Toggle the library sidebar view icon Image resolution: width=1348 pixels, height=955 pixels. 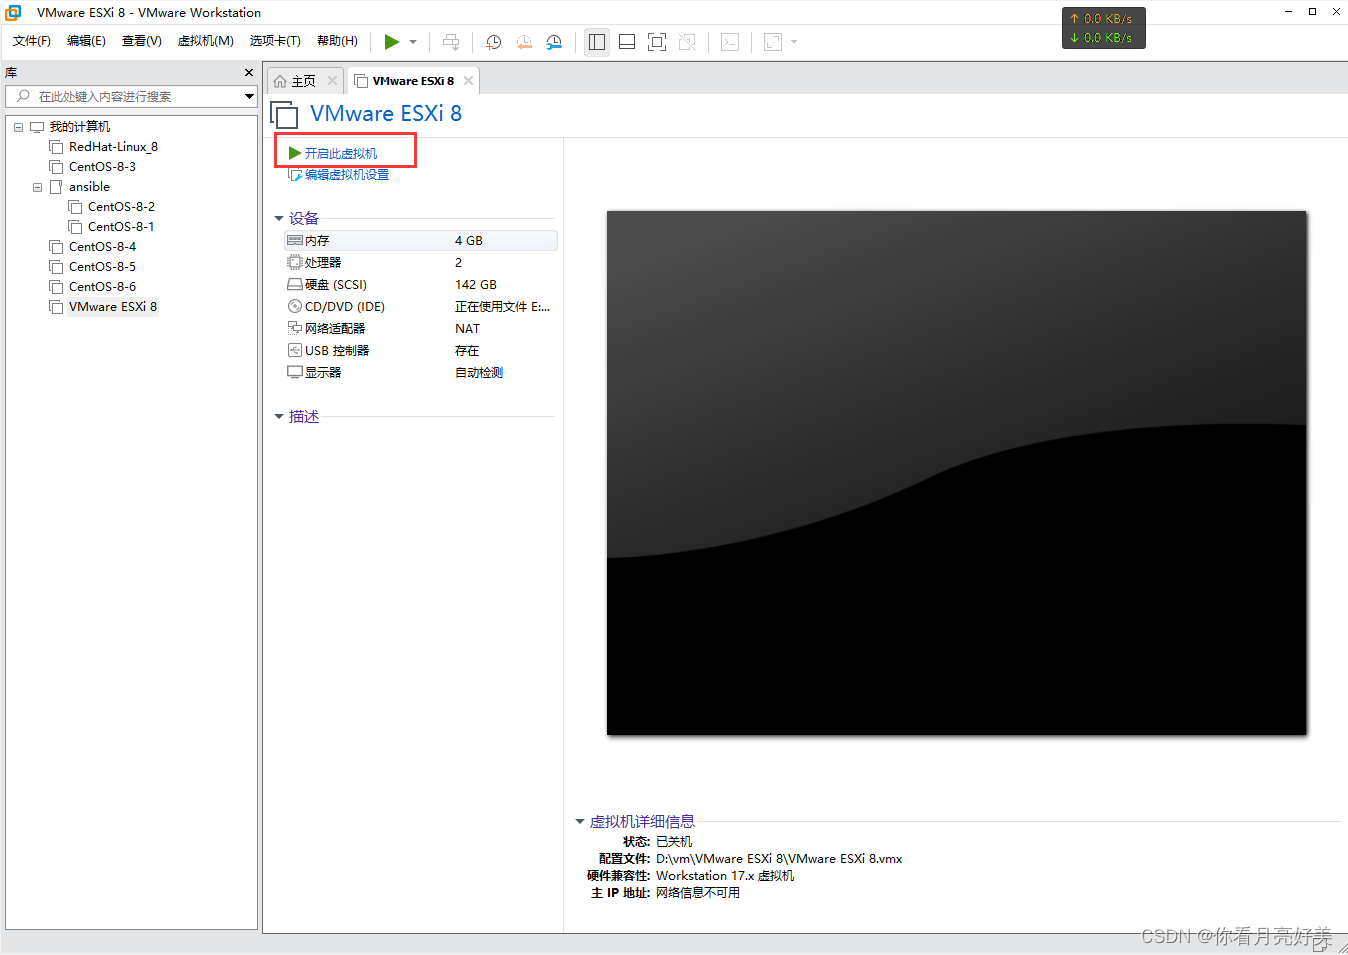pyautogui.click(x=597, y=42)
